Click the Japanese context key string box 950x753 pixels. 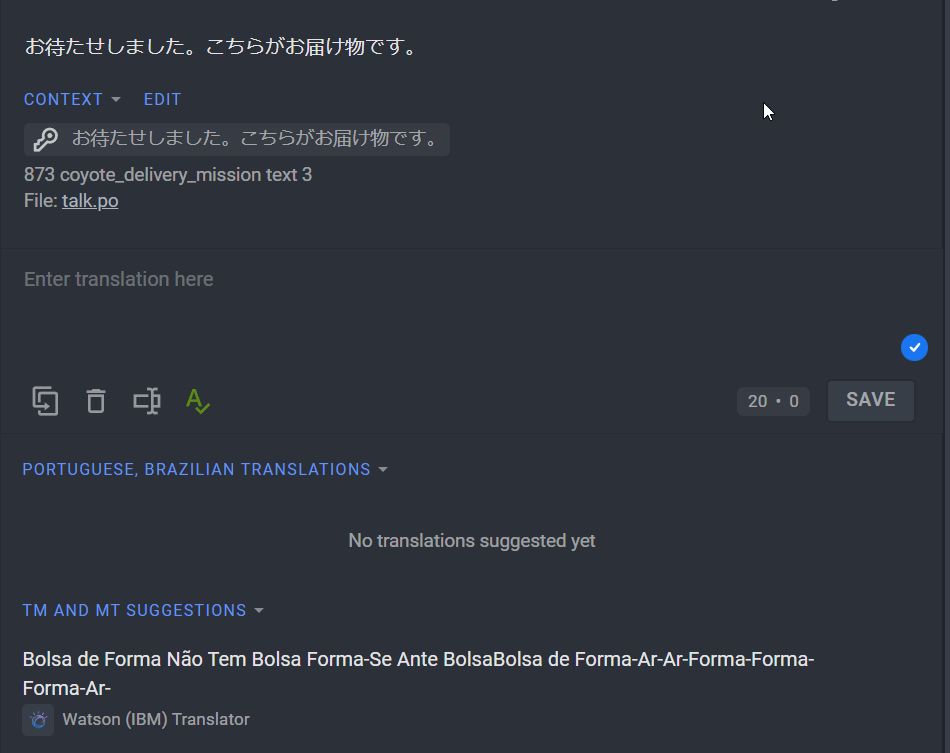[236, 139]
